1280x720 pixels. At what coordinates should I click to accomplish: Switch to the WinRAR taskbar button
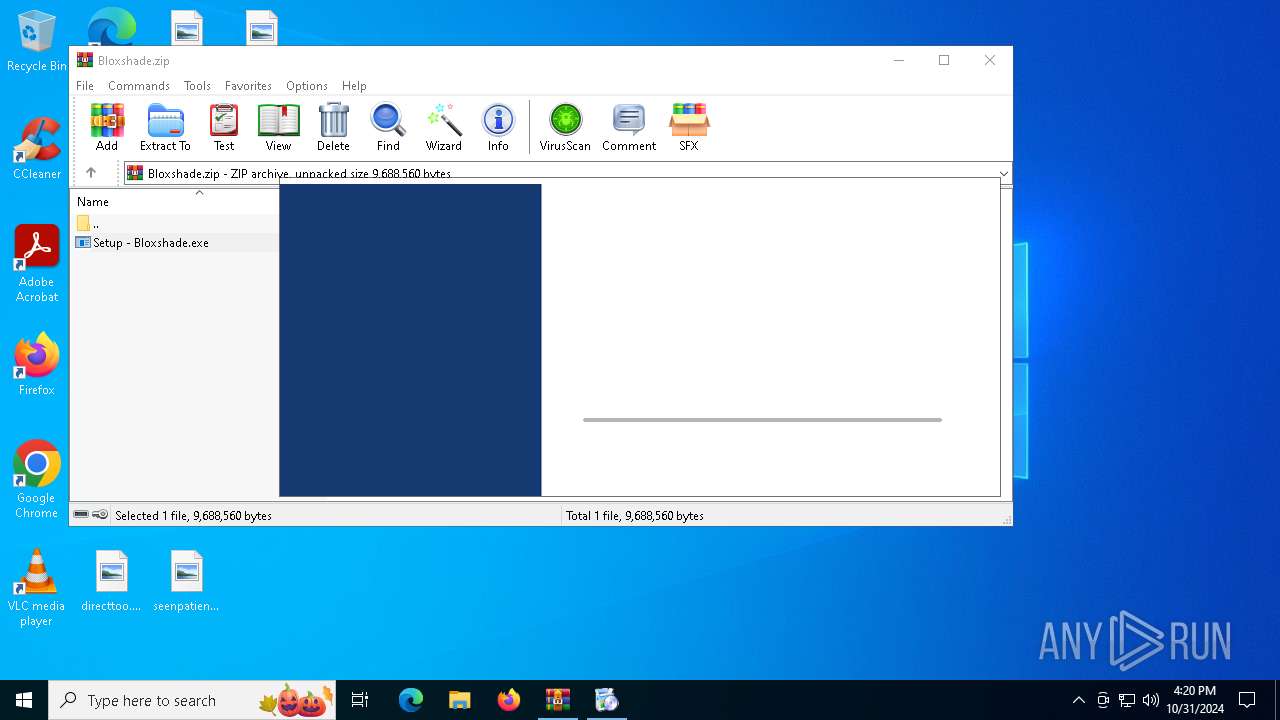[x=557, y=700]
